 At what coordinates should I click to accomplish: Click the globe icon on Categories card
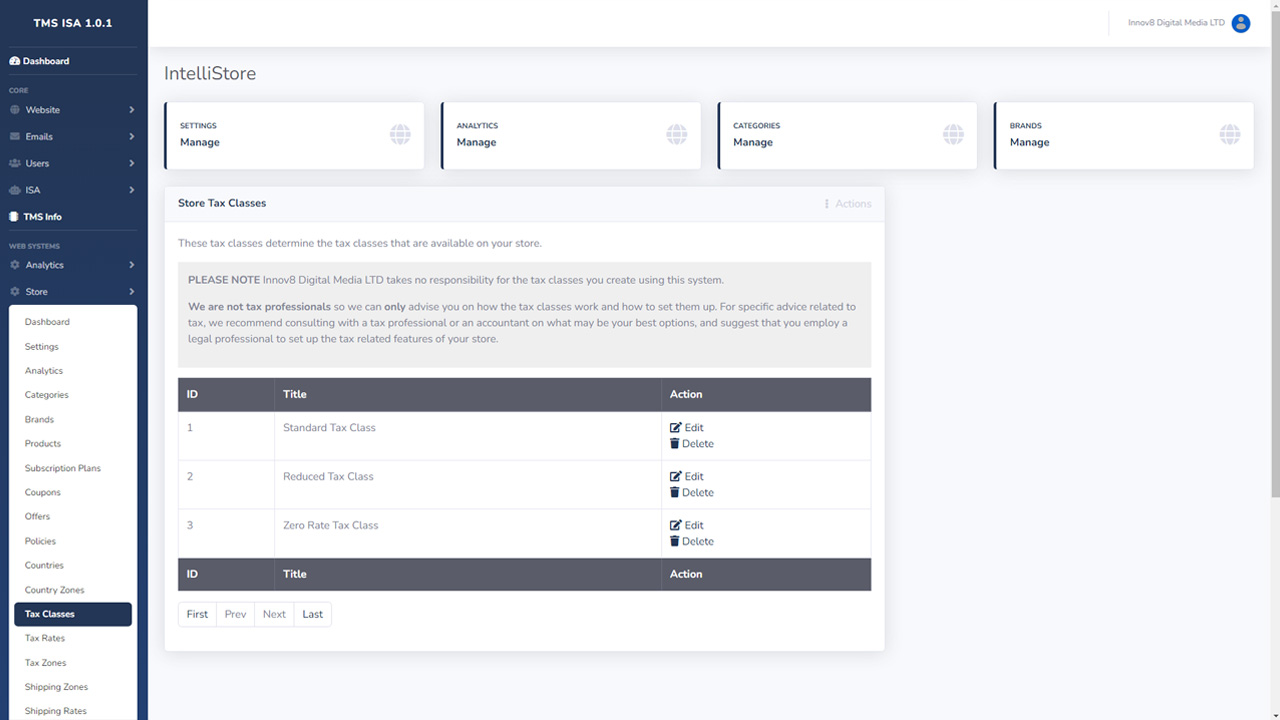tap(953, 134)
